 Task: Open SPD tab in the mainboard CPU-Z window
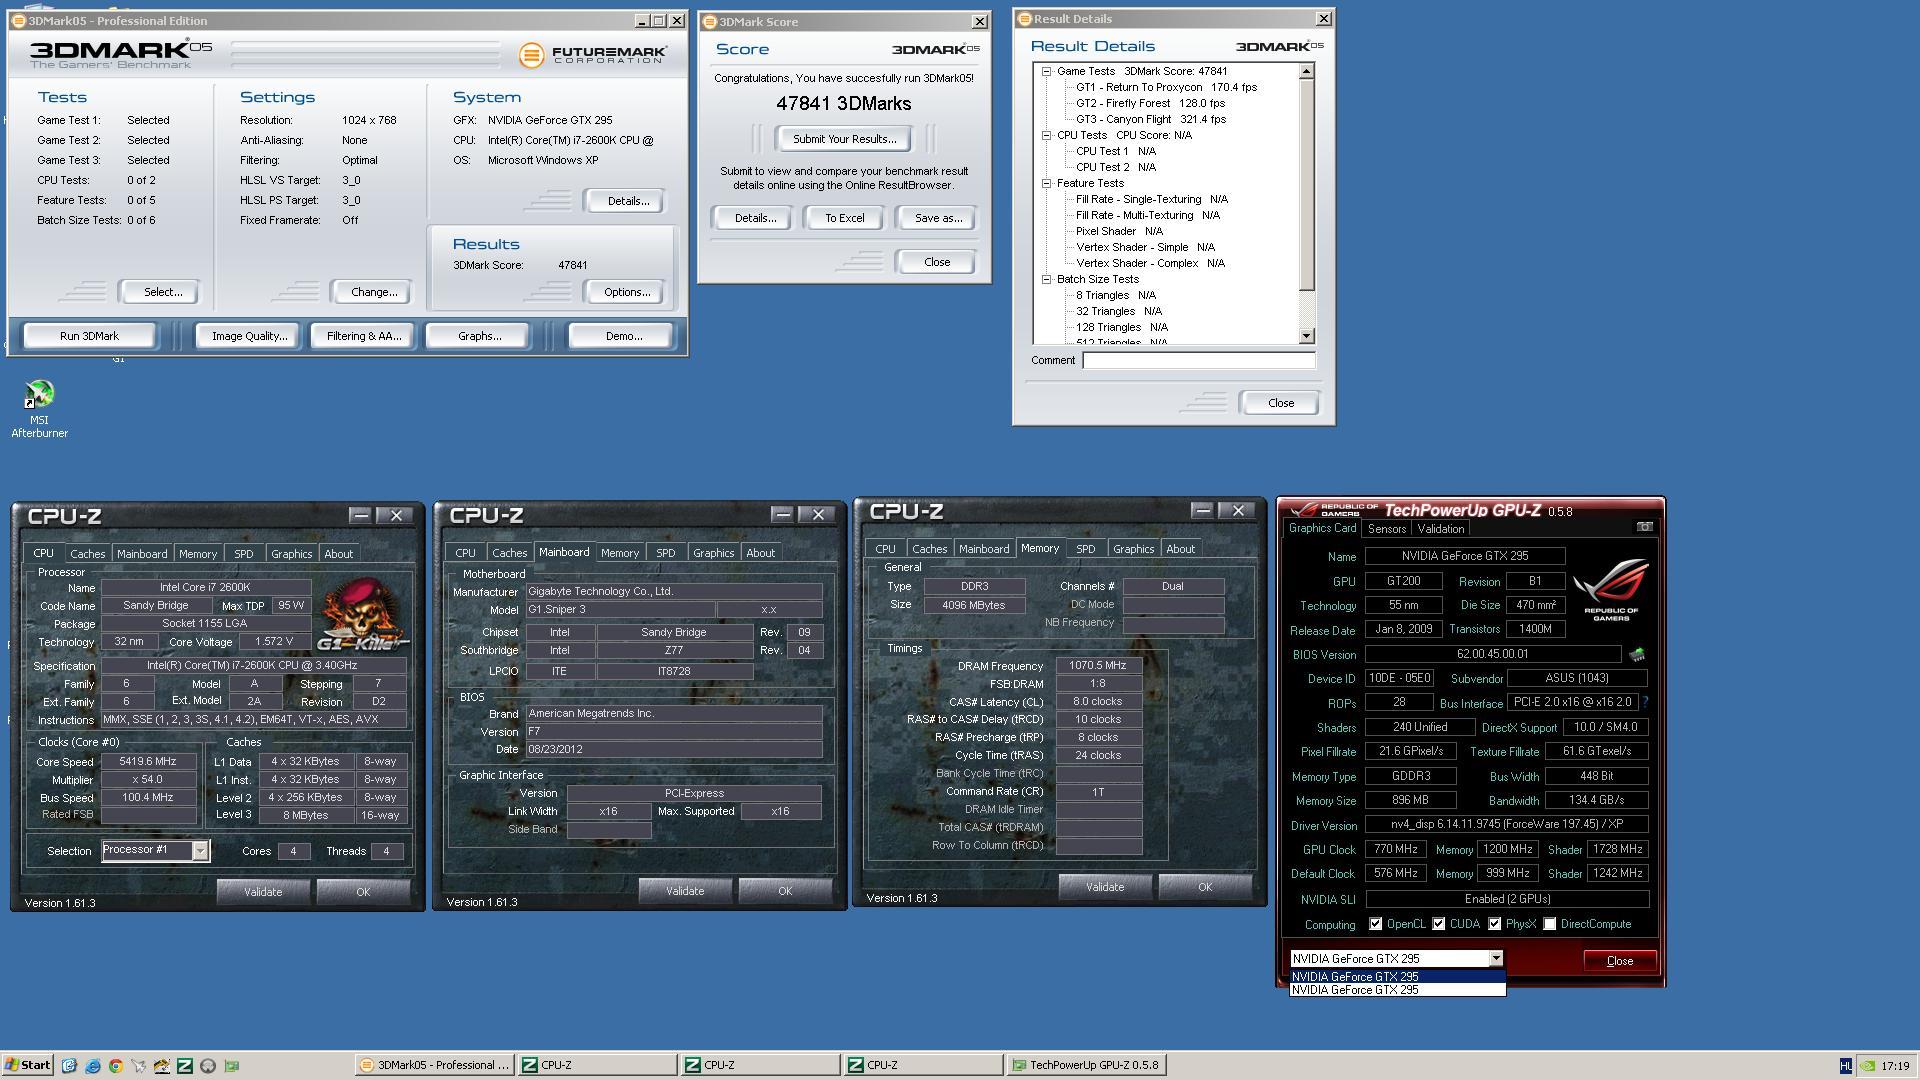[665, 553]
